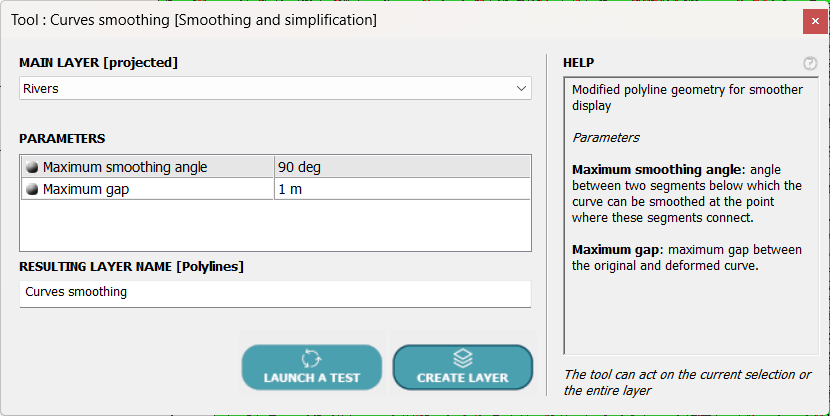Select the Maximum smoothing angle parameter row
Screen dimensions: 830x416
pyautogui.click(x=150, y=167)
